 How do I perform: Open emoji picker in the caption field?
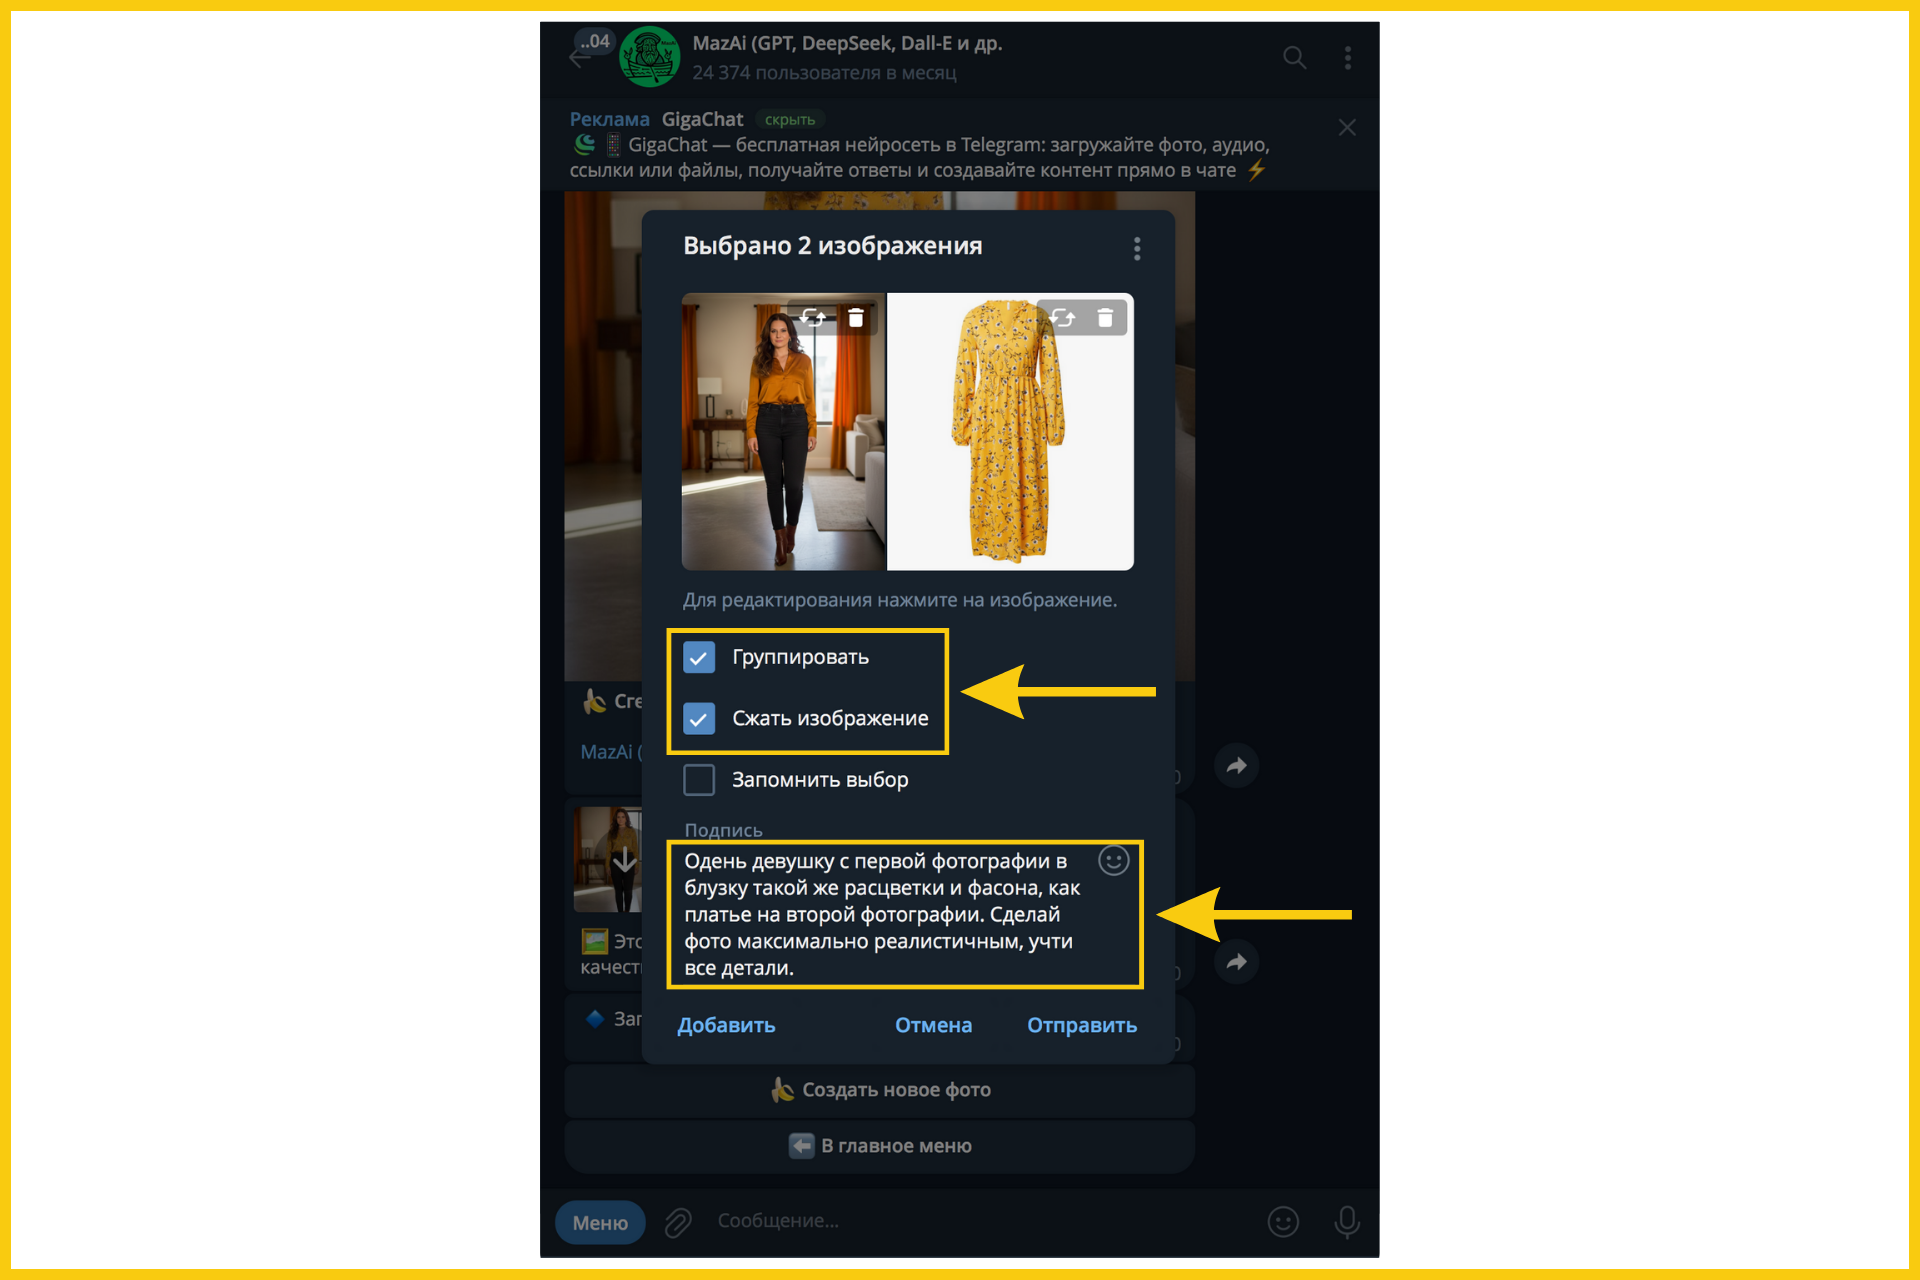point(1113,861)
